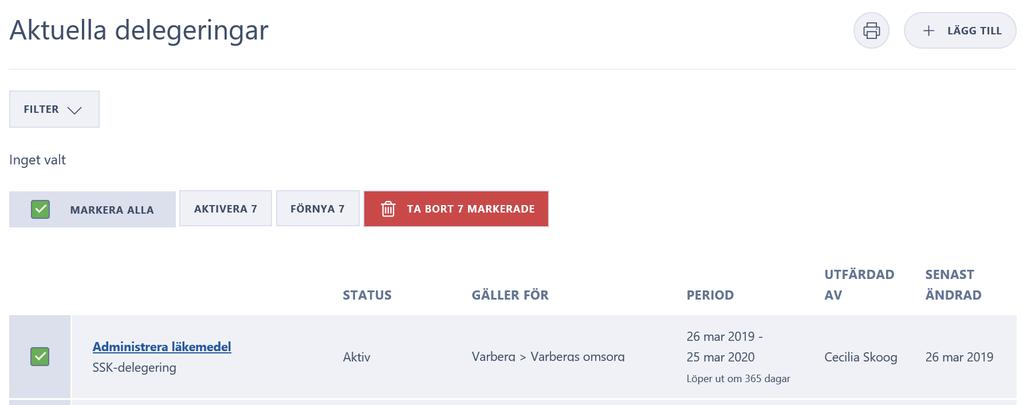Uncheck the Markera alla checkbox

click(x=40, y=209)
